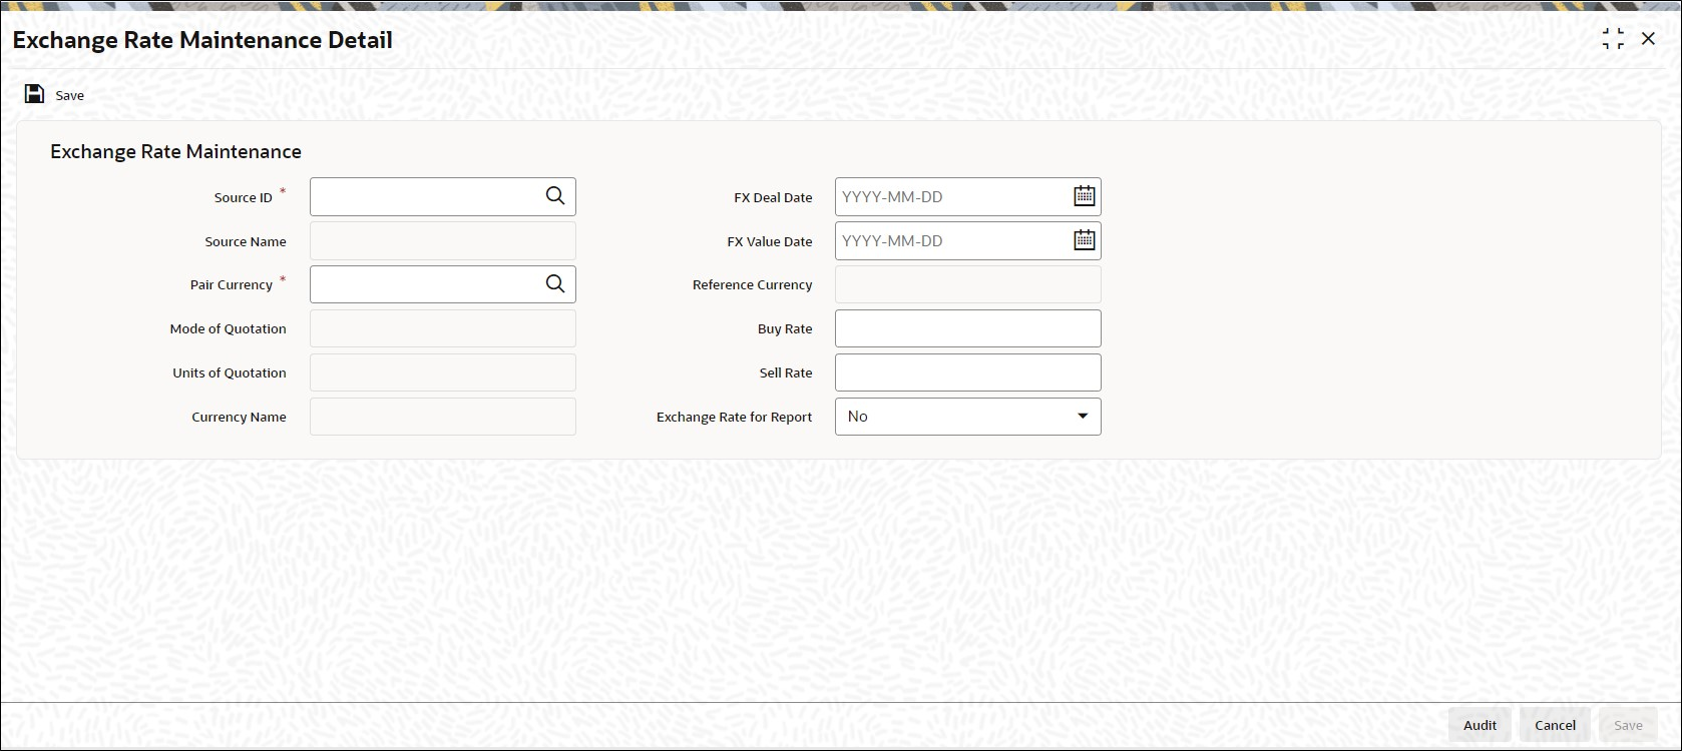The image size is (1682, 751).
Task: Click the 'Source ID' label
Action: pyautogui.click(x=243, y=198)
